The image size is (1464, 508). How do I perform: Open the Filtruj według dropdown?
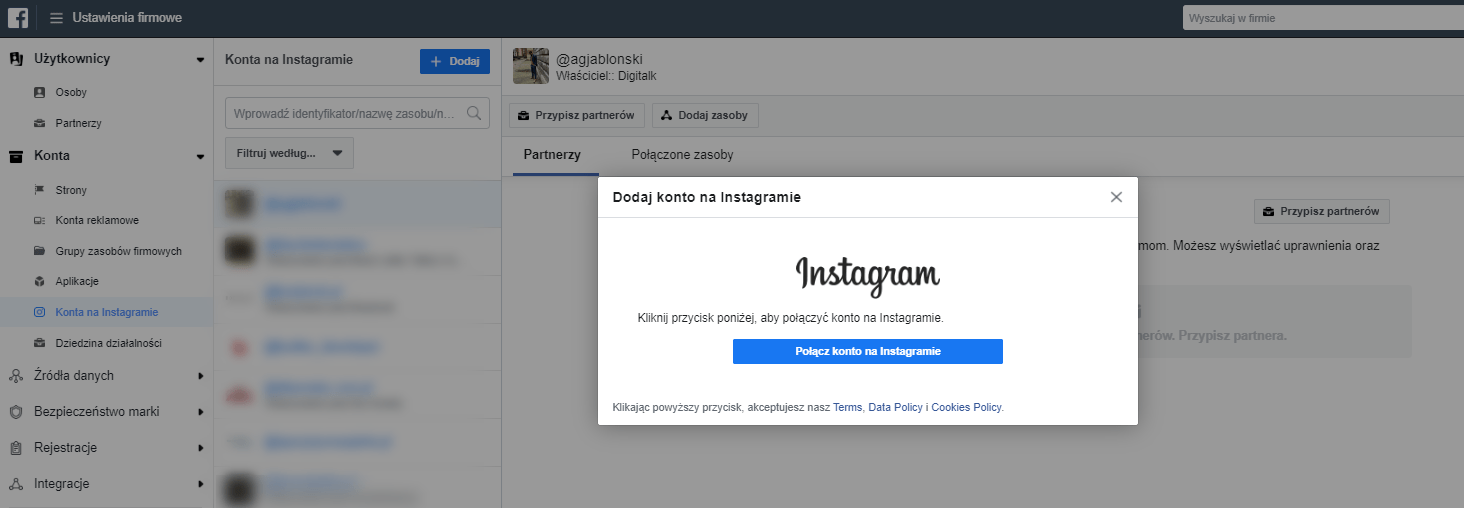point(289,153)
